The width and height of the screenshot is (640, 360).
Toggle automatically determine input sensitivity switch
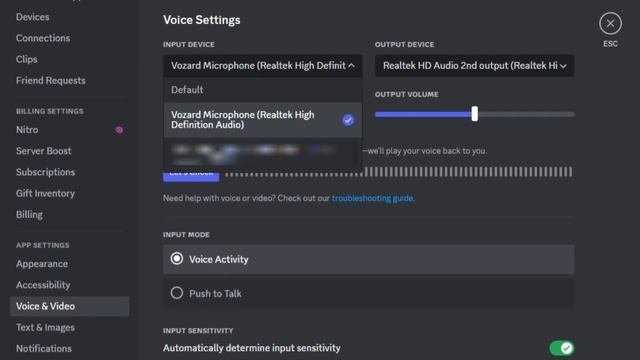[x=562, y=348]
